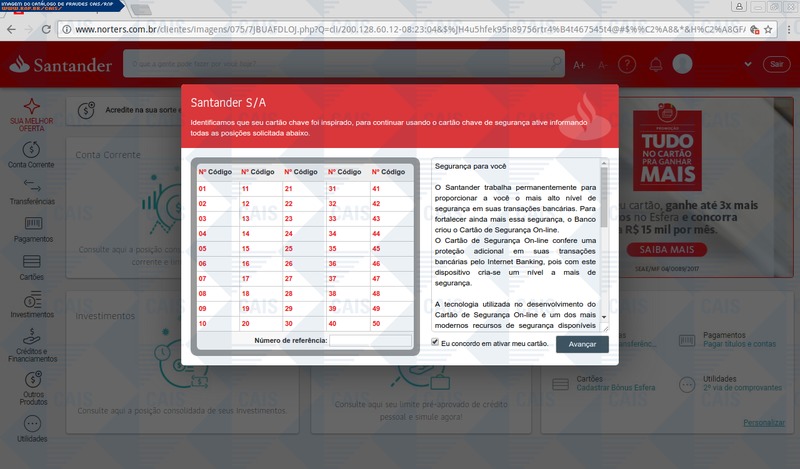Click the search magnifier icon
Viewport: 800px width, 469px height.
pos(556,63)
